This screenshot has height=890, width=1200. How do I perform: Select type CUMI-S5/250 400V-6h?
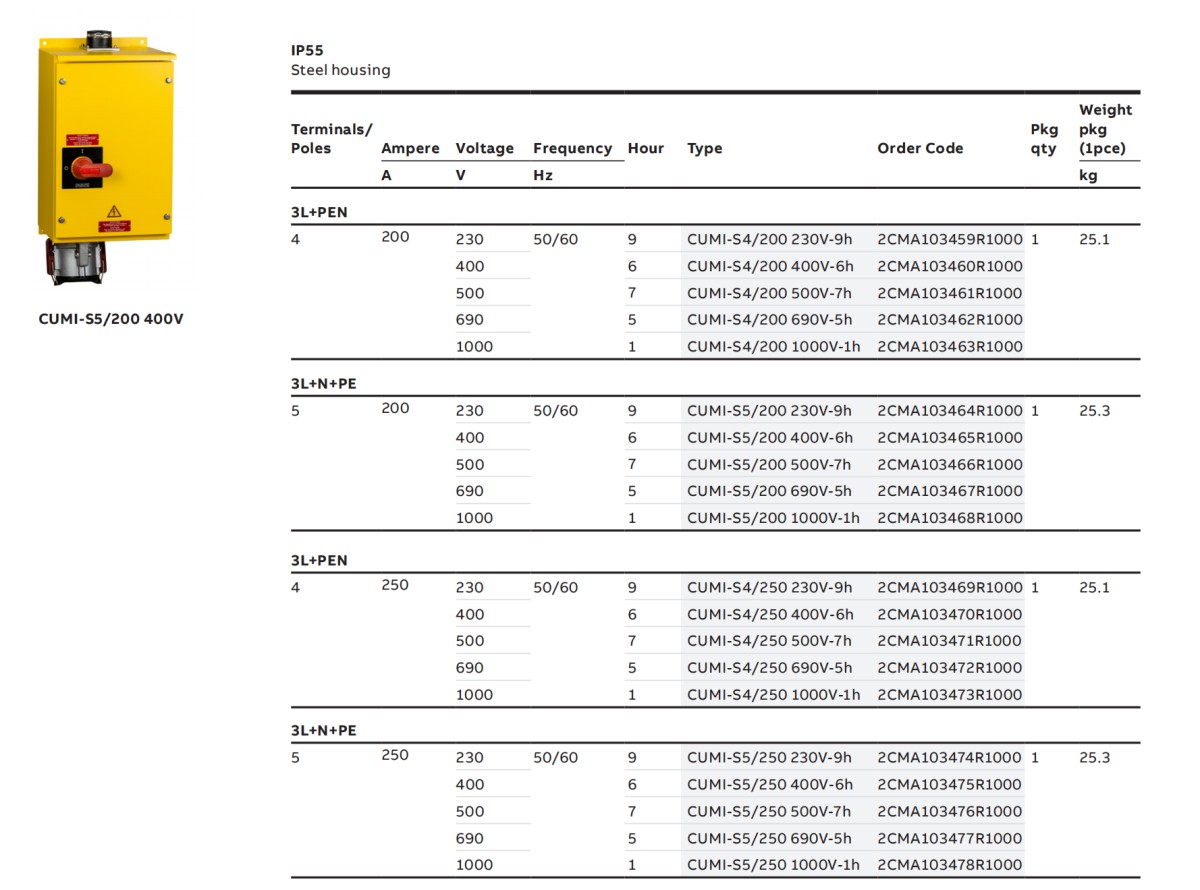coord(770,785)
